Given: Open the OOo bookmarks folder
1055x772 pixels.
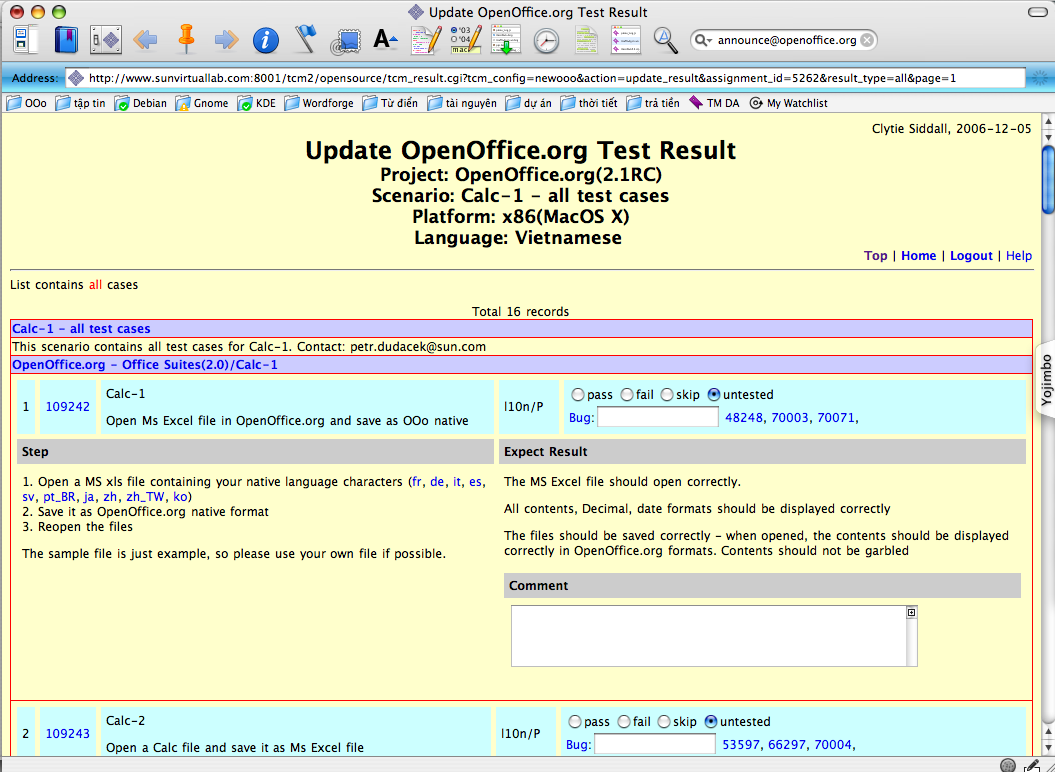Looking at the screenshot, I should point(27,103).
